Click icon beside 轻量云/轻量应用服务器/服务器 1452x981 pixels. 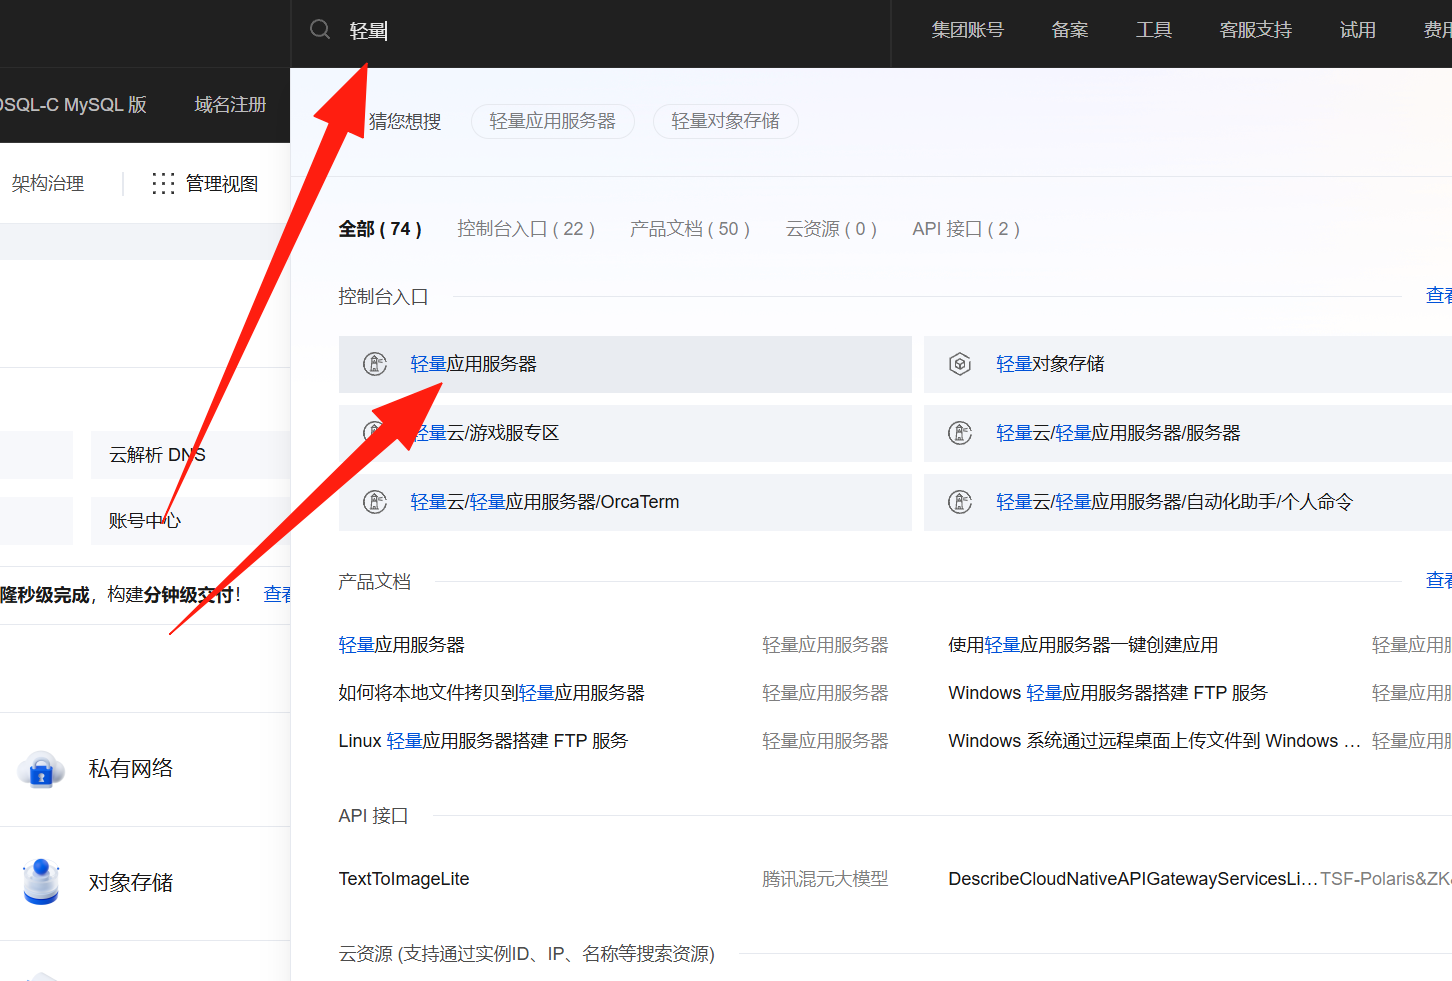(x=960, y=433)
